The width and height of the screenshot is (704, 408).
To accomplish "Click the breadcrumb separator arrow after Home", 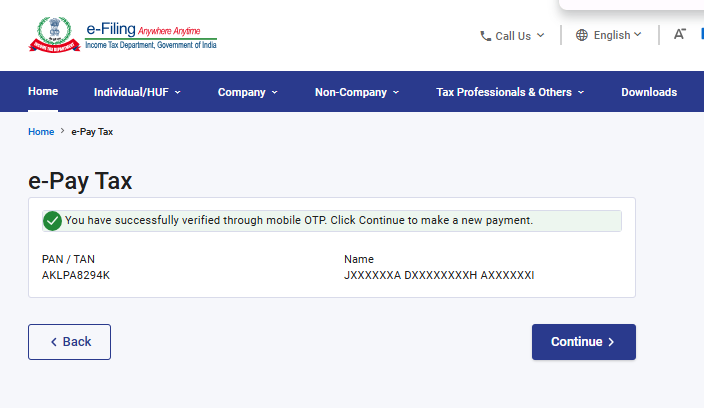I will [x=62, y=131].
